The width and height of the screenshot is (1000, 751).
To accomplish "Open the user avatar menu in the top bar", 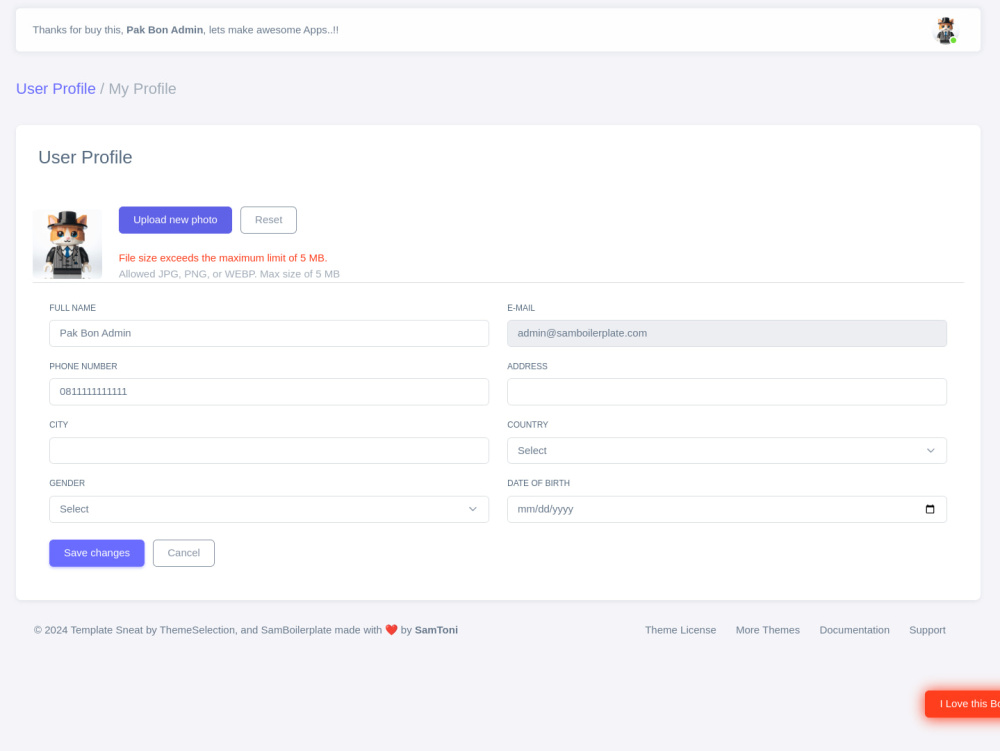I will 945,30.
